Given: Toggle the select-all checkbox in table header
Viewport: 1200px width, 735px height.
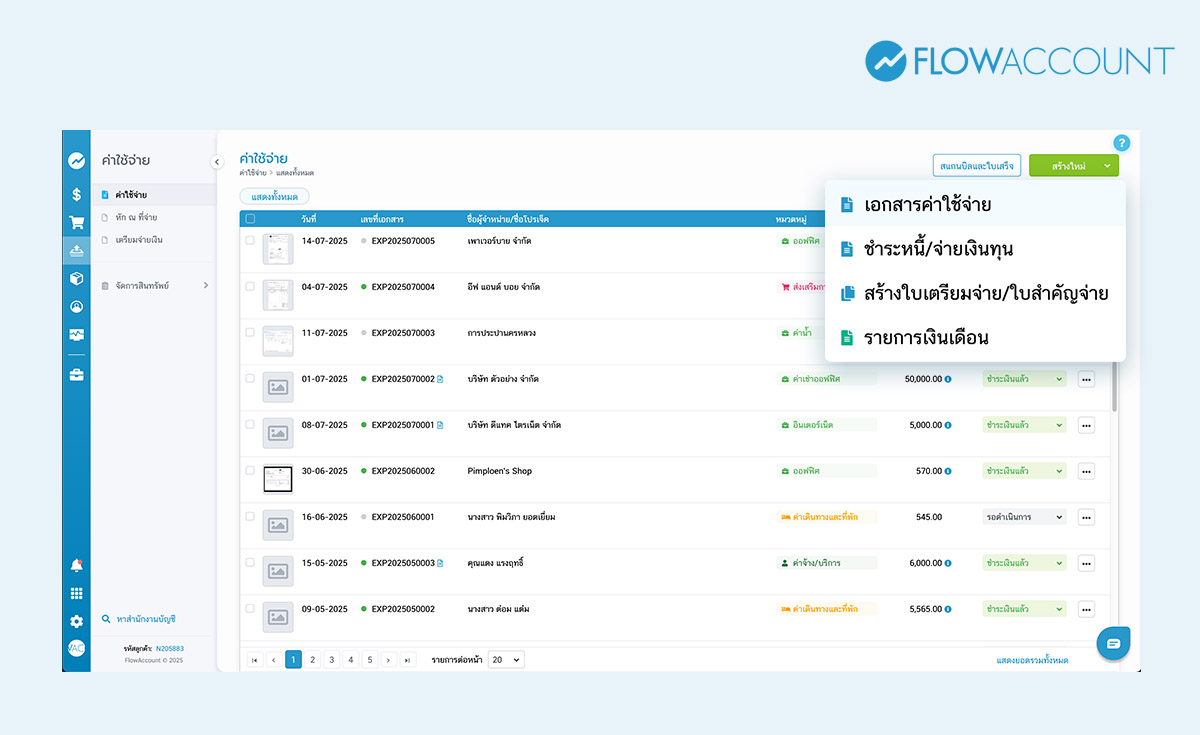Looking at the screenshot, I should point(250,218).
